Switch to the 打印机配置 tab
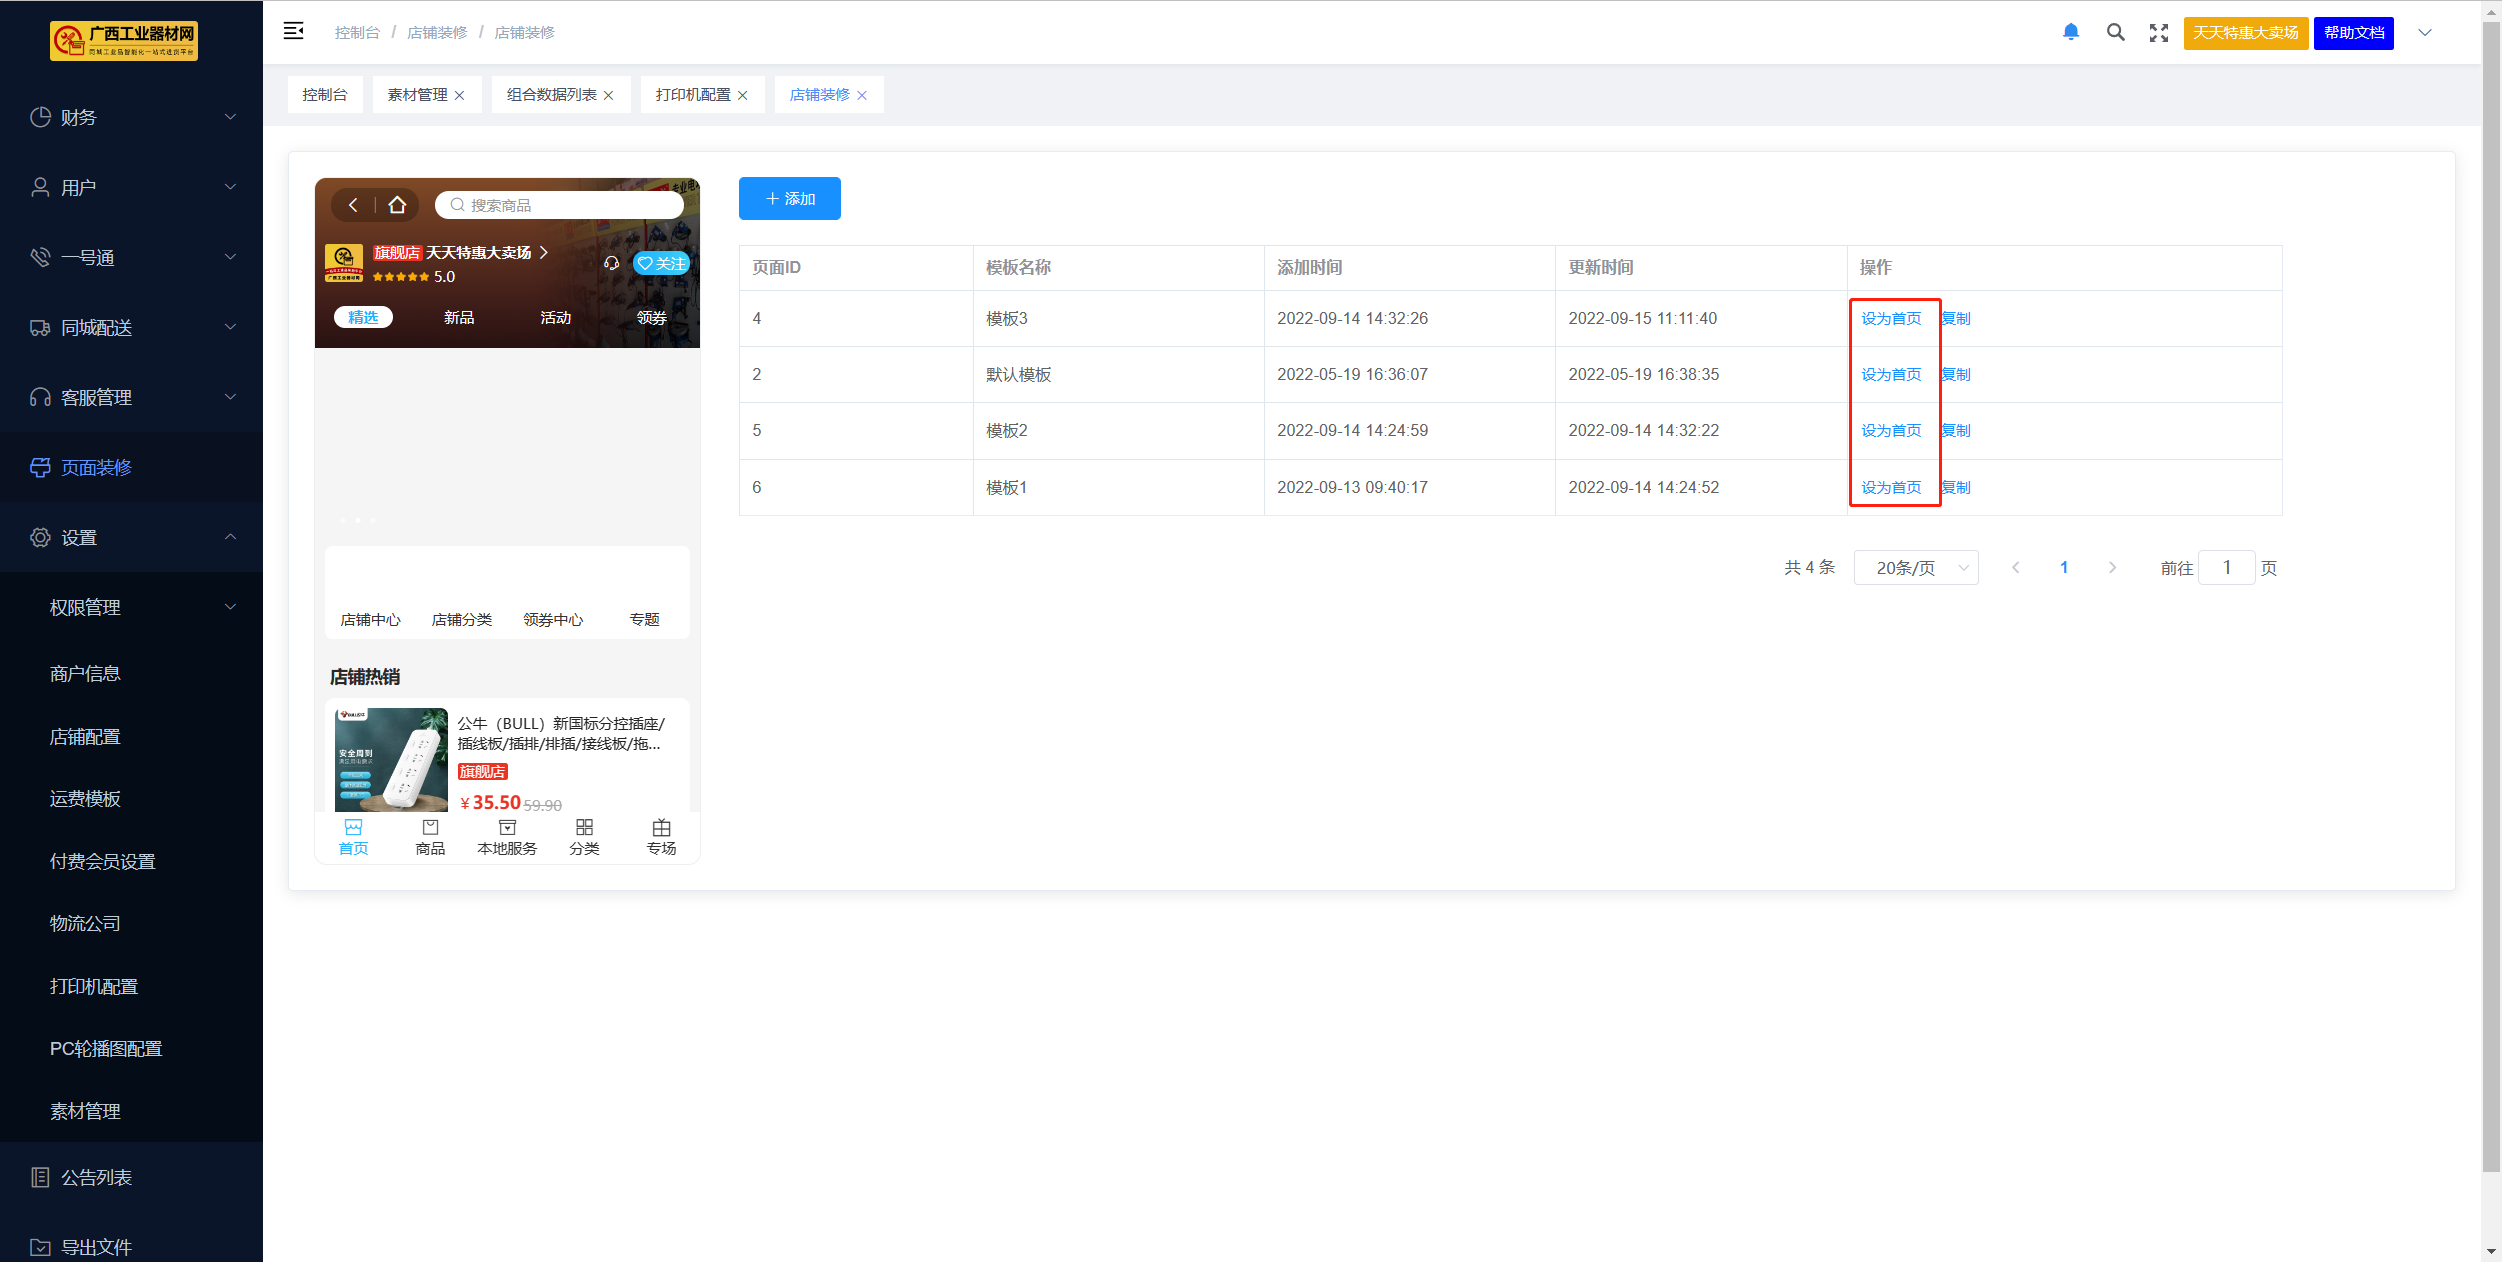Image resolution: width=2502 pixels, height=1262 pixels. click(692, 95)
